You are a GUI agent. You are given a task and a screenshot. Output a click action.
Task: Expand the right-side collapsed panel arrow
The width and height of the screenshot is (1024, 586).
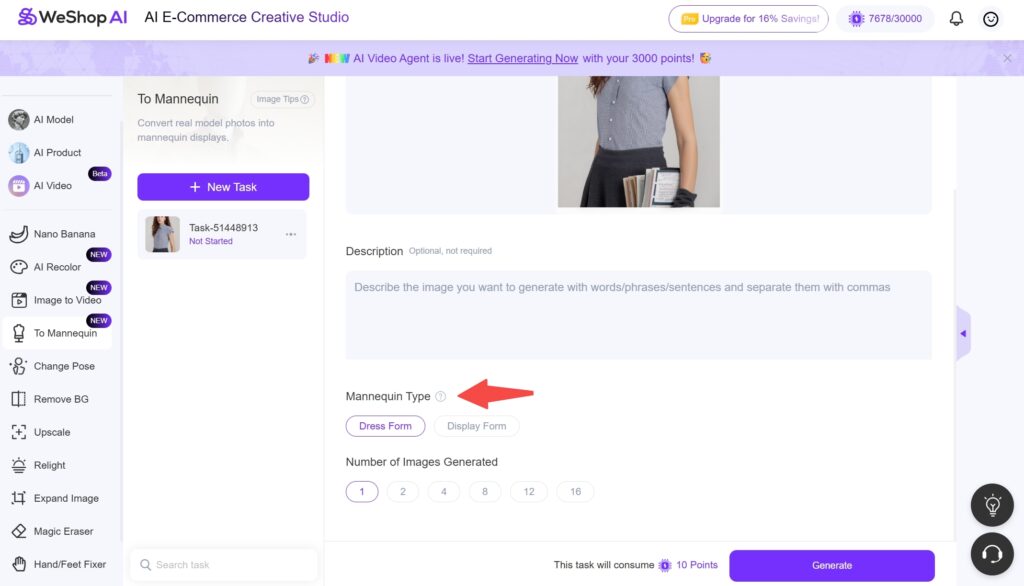point(963,333)
